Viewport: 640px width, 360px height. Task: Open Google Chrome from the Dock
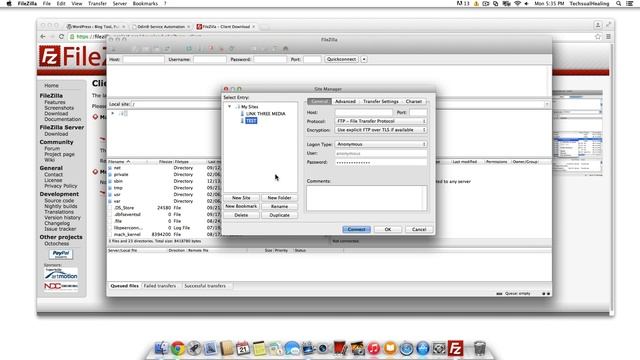tap(178, 348)
